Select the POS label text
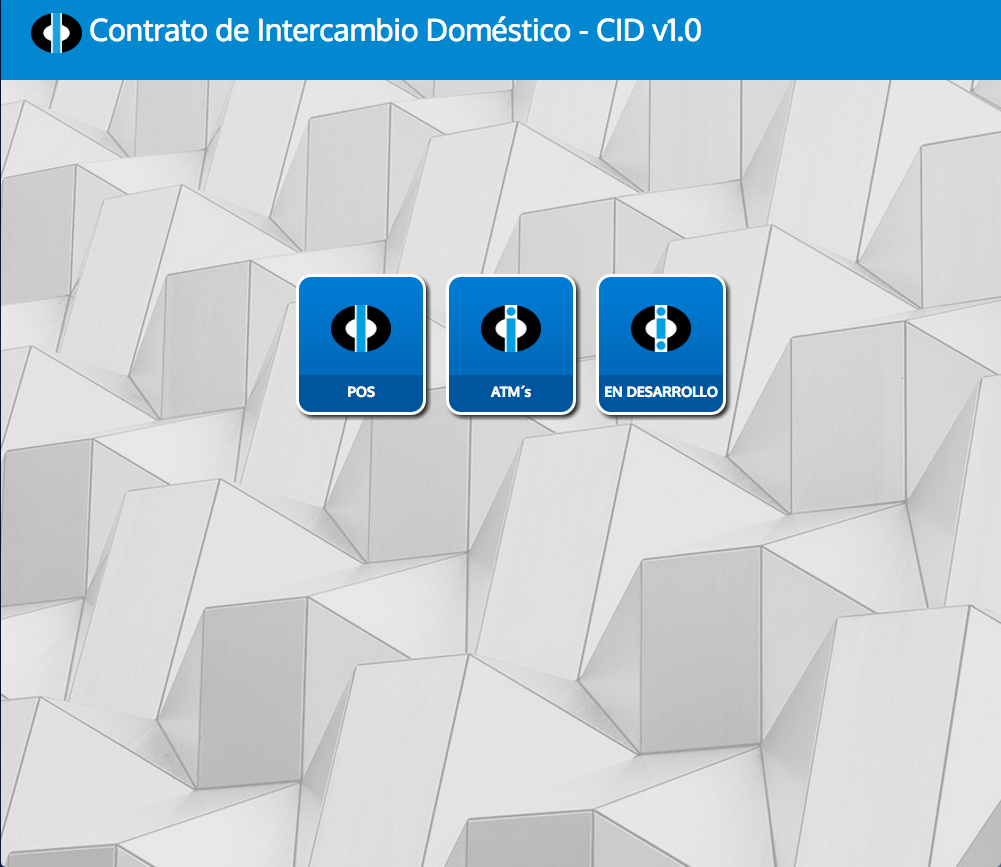The width and height of the screenshot is (1001, 867). [x=361, y=392]
